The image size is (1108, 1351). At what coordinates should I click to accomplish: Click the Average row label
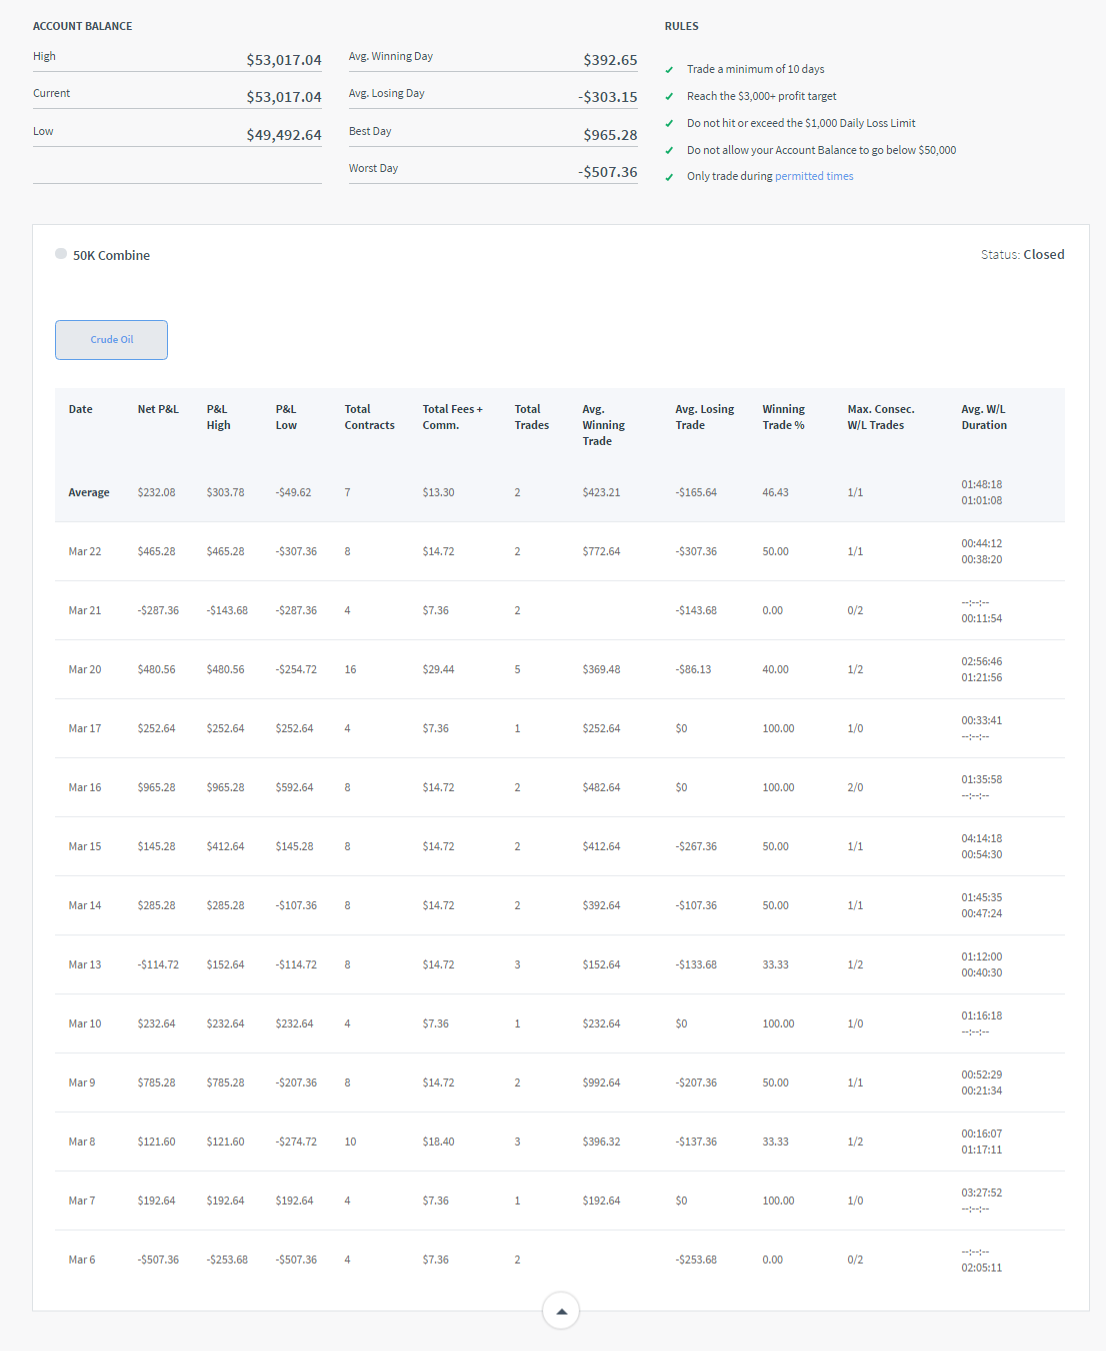pos(89,493)
